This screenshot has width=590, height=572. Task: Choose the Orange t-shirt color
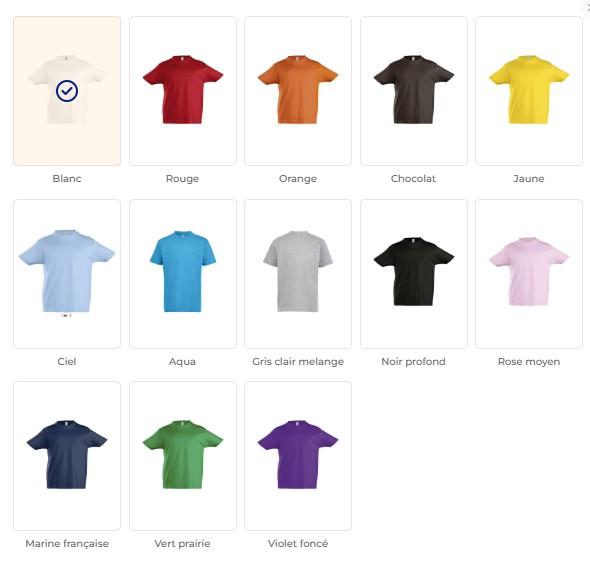(298, 91)
